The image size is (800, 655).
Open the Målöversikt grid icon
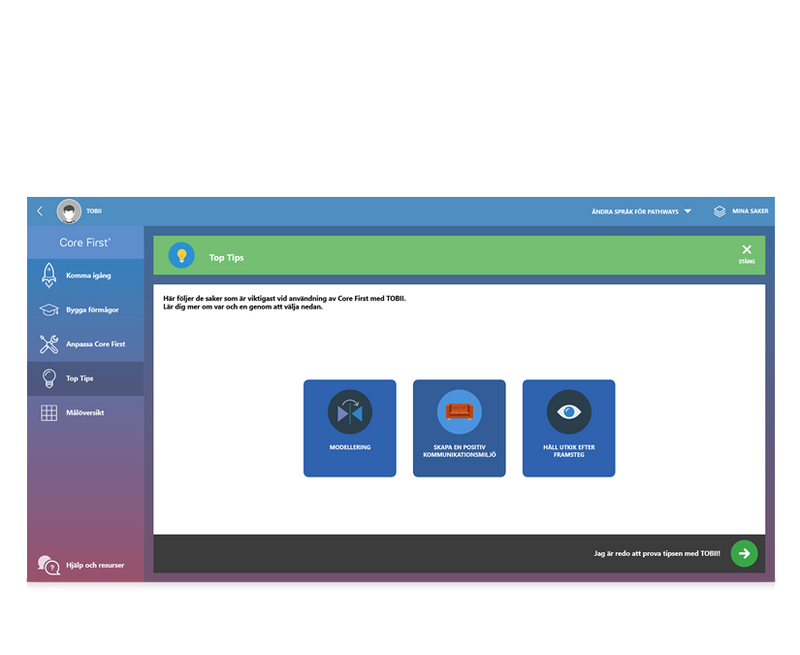click(x=49, y=413)
